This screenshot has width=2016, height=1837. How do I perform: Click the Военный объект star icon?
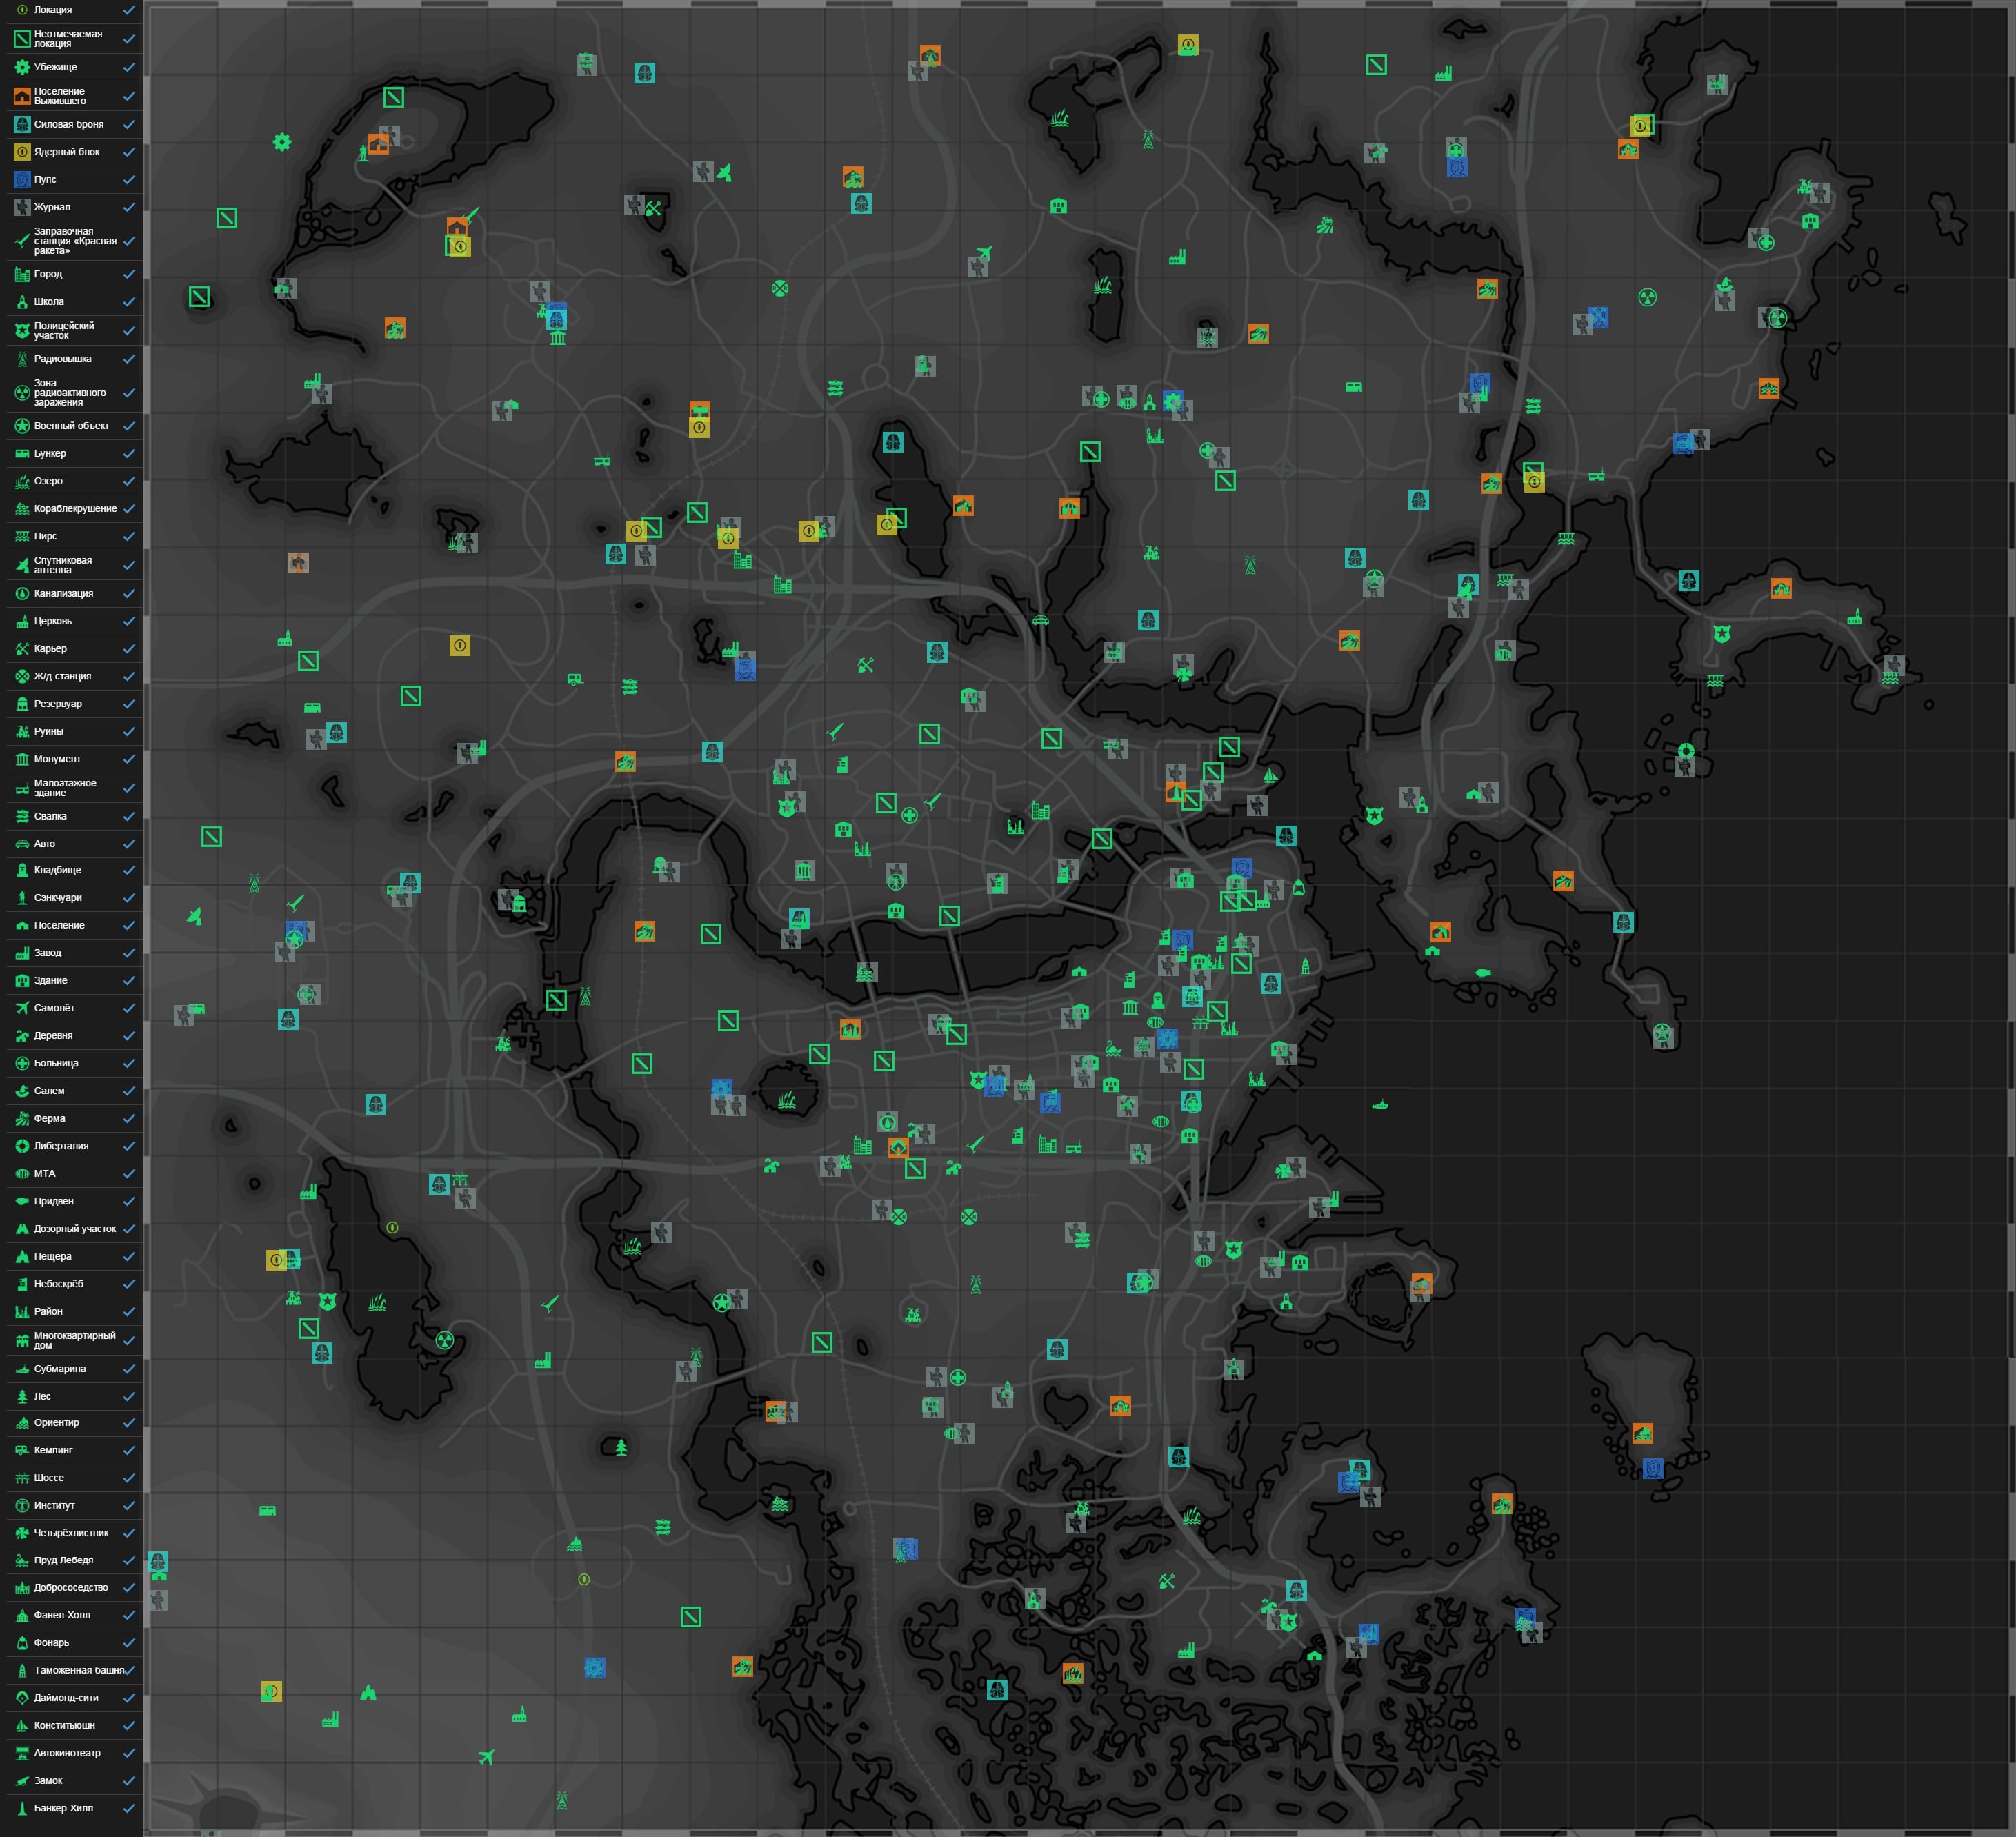(22, 426)
